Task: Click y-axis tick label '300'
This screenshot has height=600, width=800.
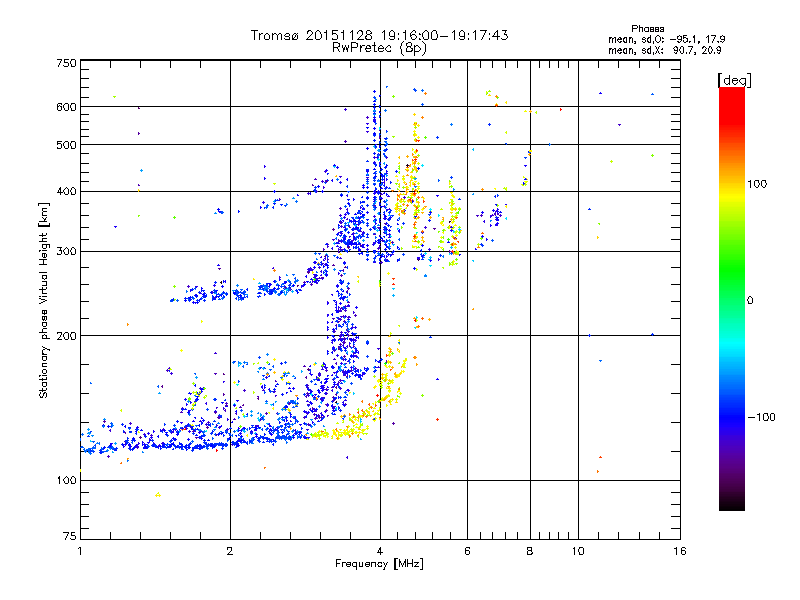Action: tap(66, 252)
